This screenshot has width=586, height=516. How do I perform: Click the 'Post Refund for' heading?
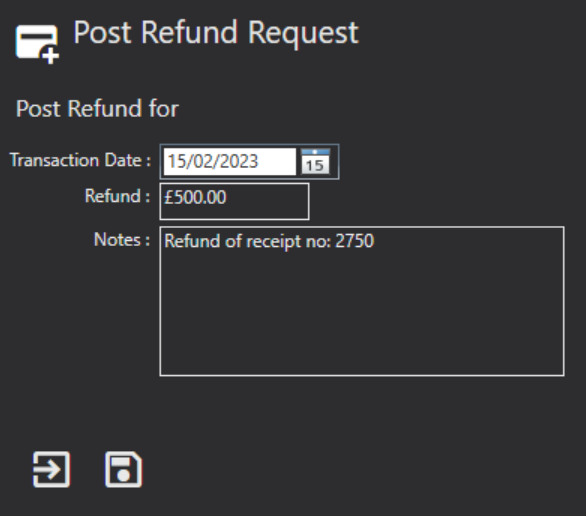tap(97, 109)
